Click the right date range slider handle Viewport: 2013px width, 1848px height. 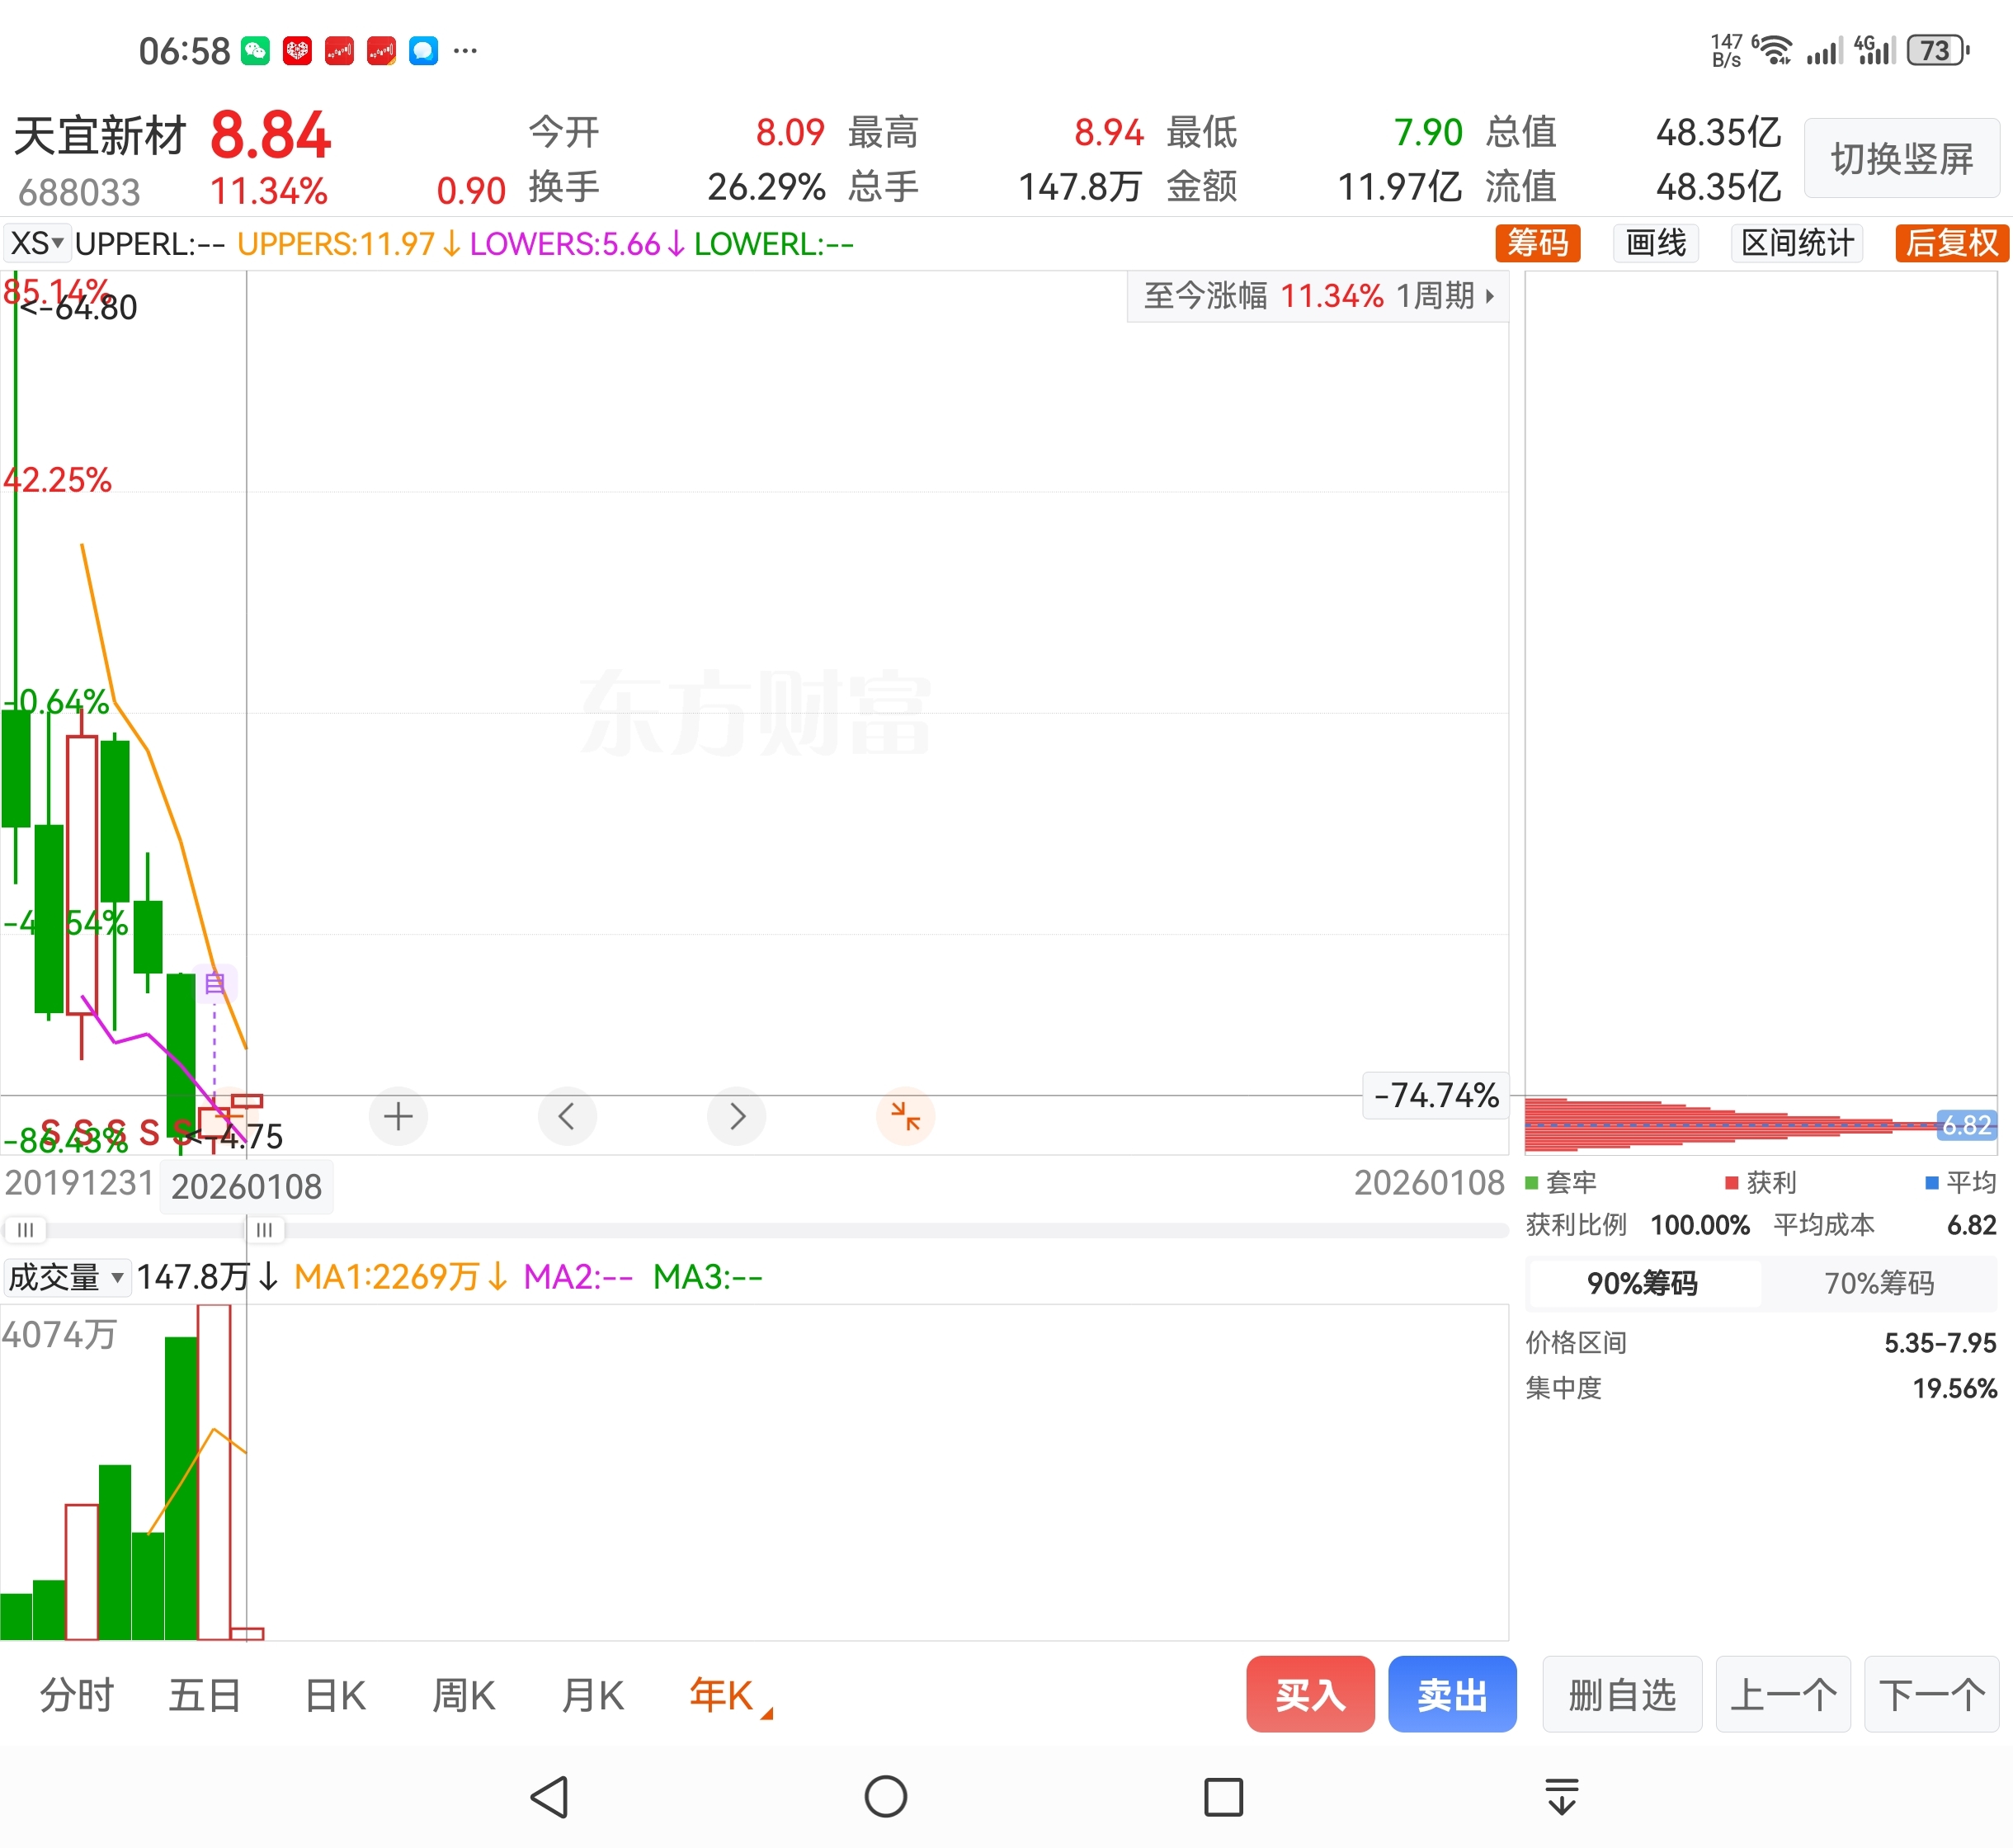coord(265,1230)
